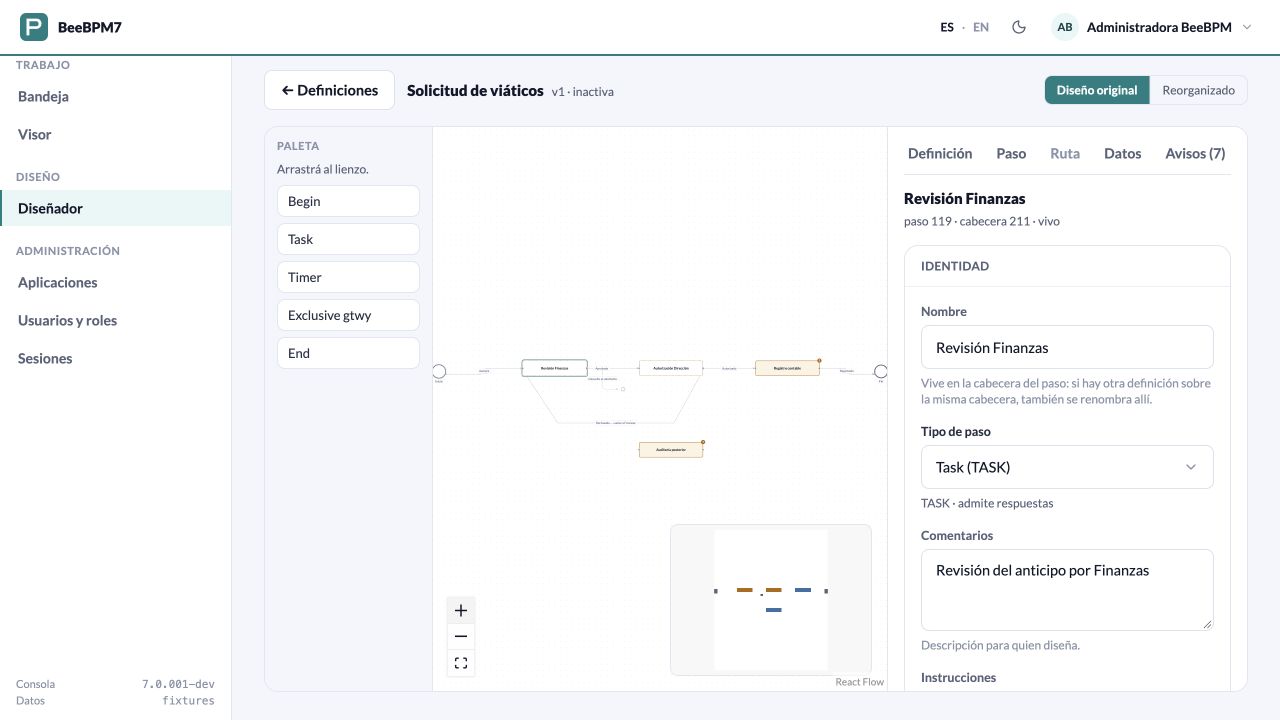Image resolution: width=1280 pixels, height=720 pixels.
Task: Switch to Reorganizado layout
Action: point(1199,90)
